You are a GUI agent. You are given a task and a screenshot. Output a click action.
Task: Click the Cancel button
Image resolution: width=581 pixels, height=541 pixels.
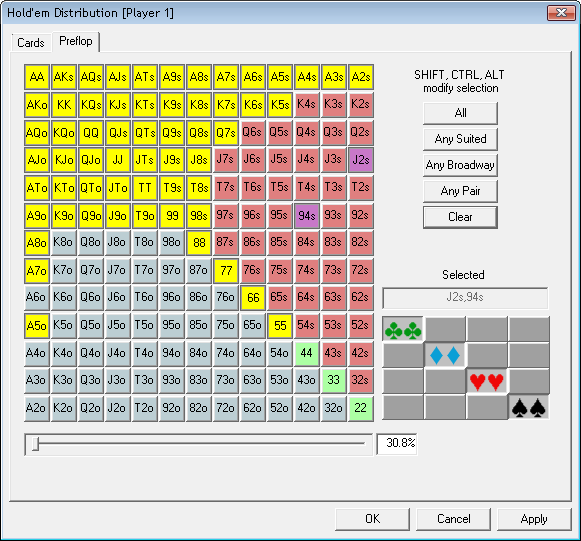454,519
